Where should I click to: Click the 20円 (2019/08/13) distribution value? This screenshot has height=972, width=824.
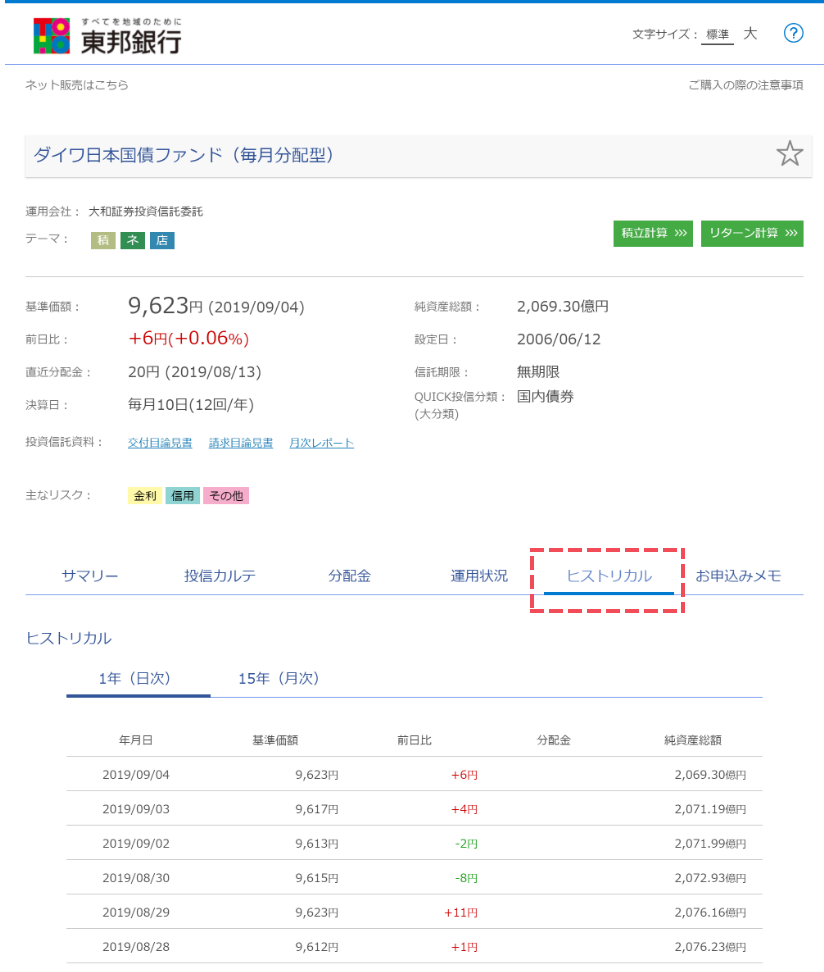coord(195,372)
